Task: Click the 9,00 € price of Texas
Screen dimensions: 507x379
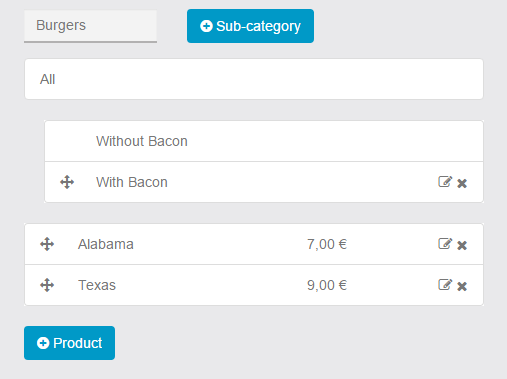Action: [x=327, y=285]
